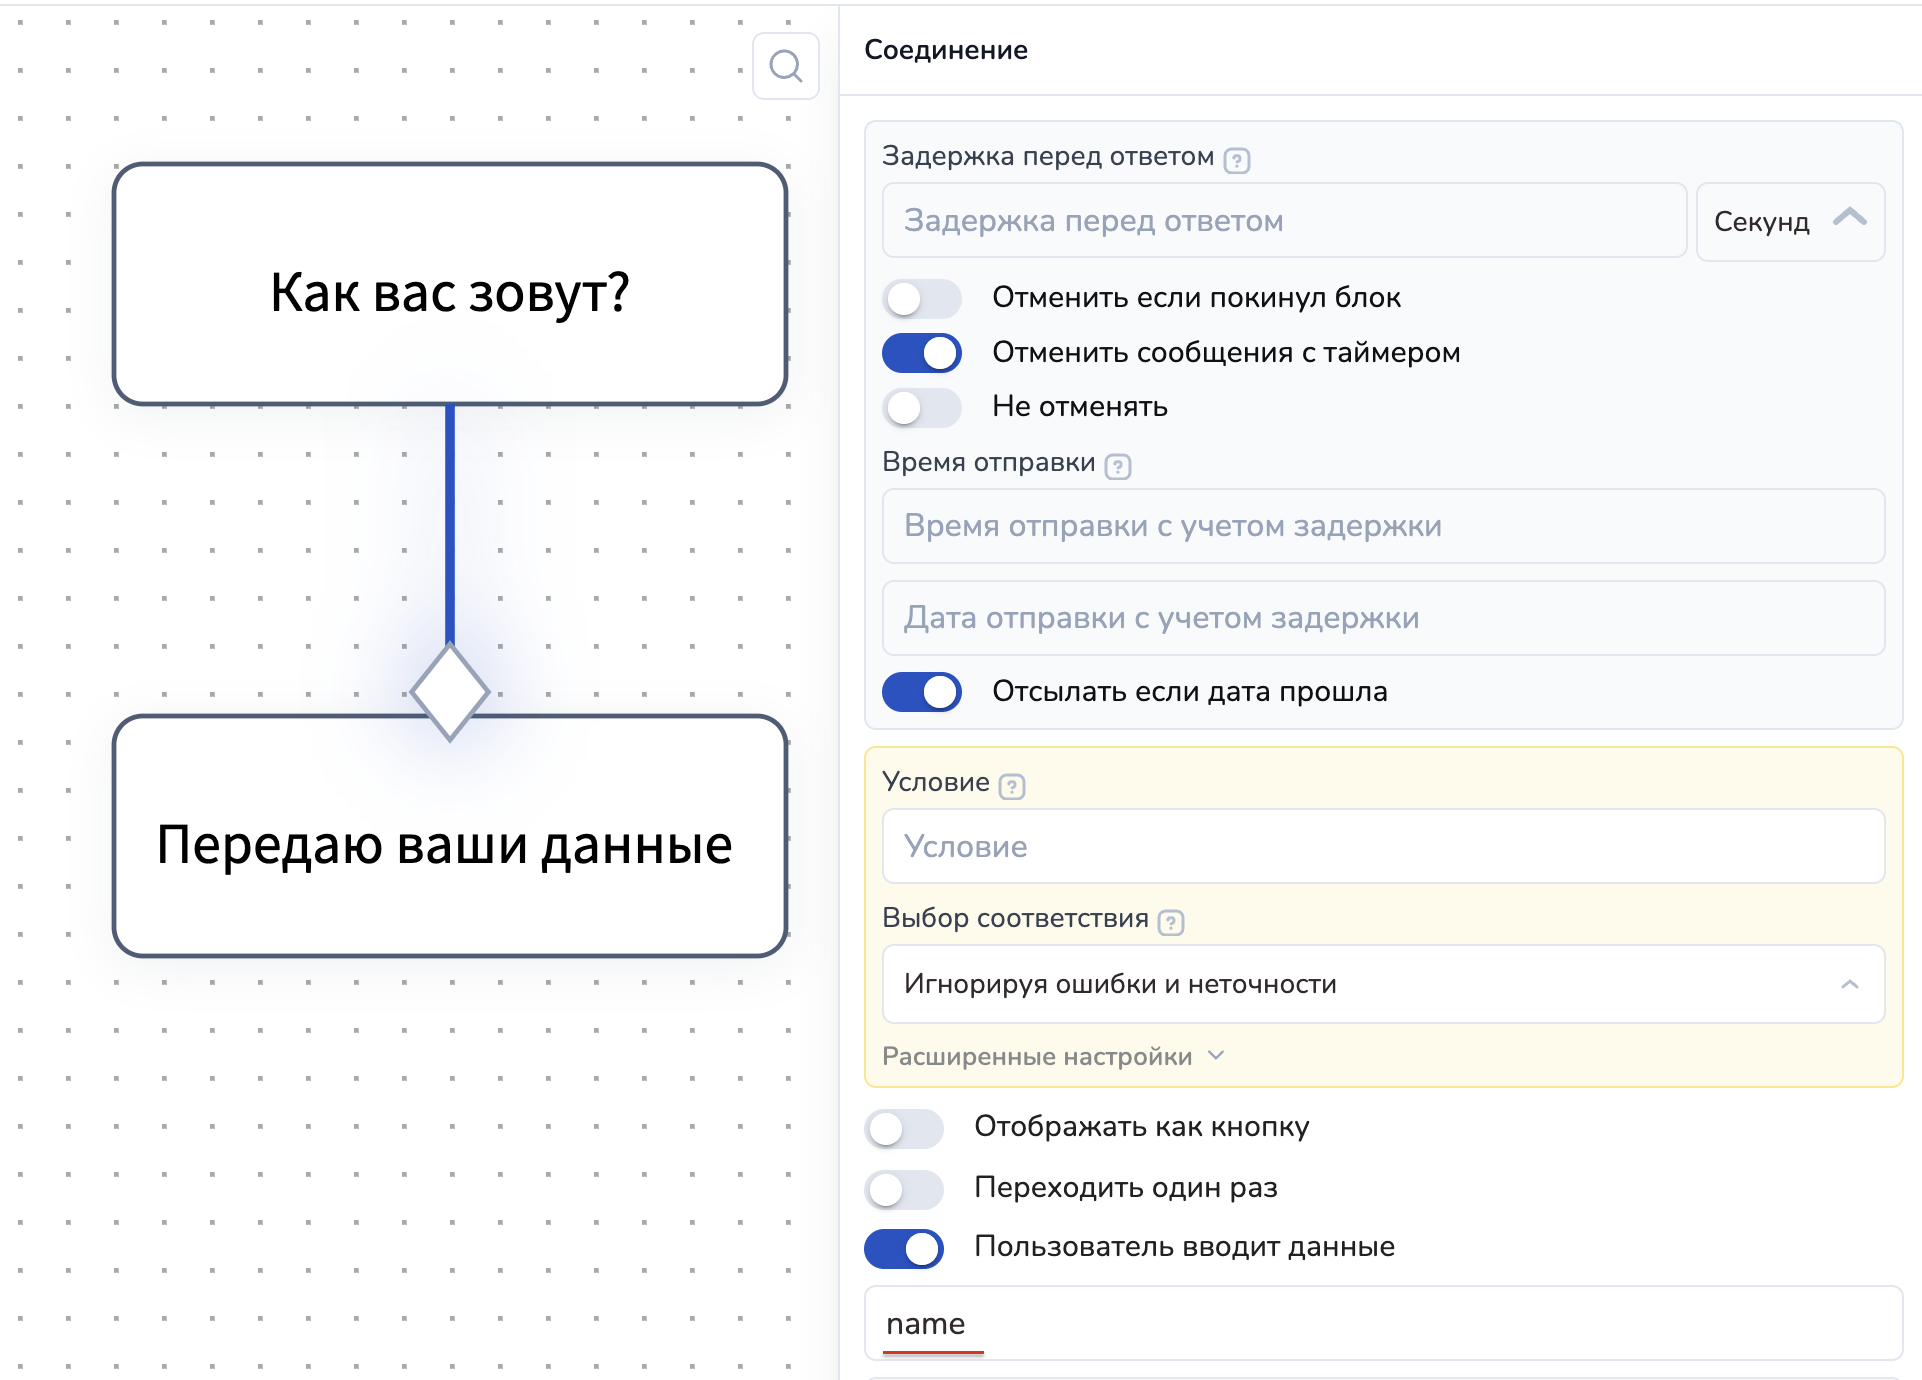Click the canvas search magnifier icon
Screen dimensions: 1922x1380
click(x=786, y=67)
